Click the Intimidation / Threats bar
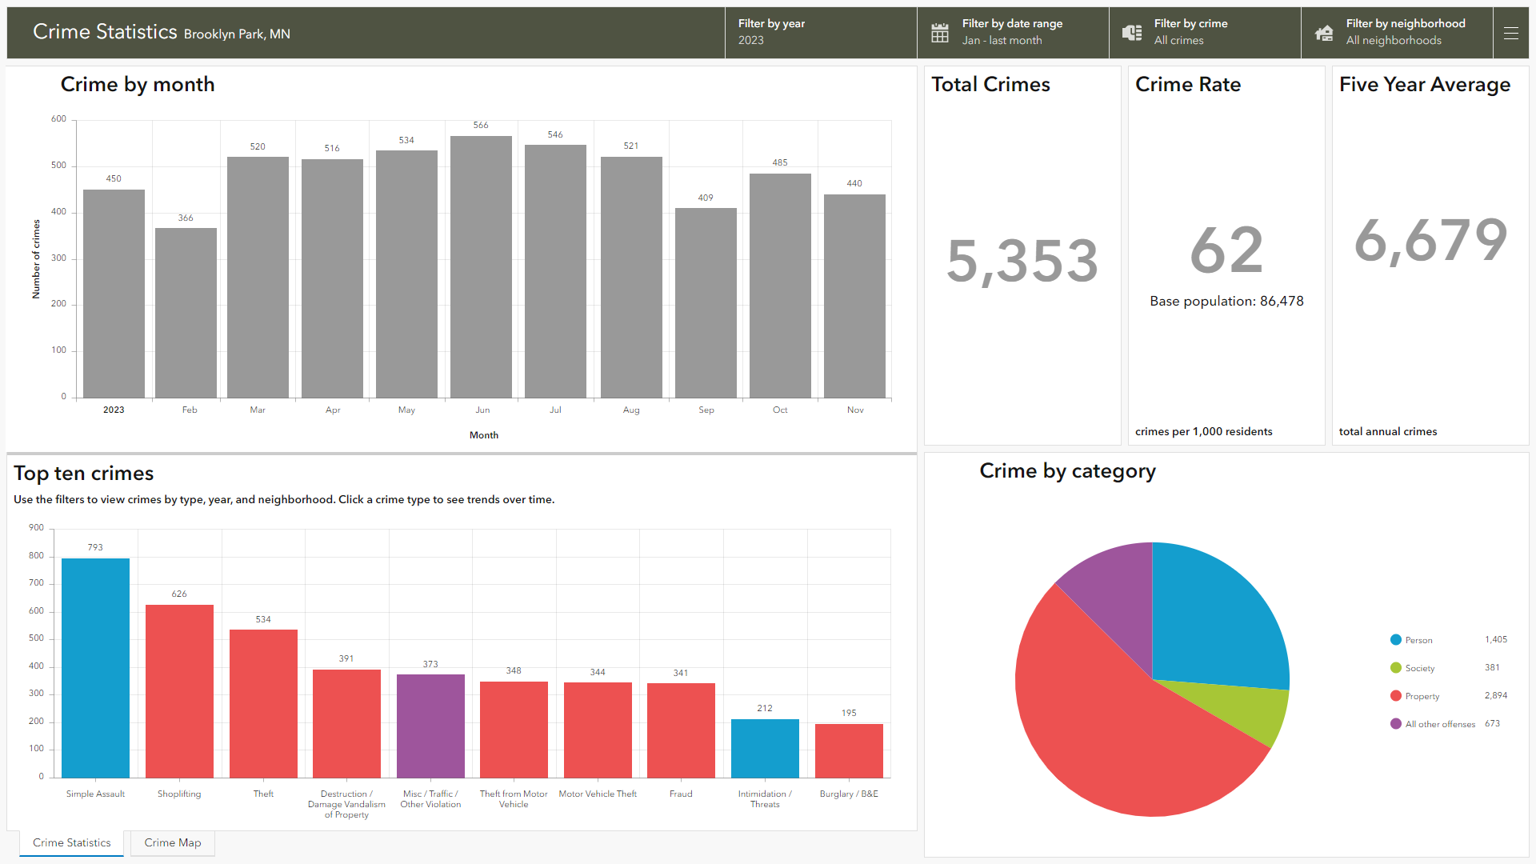The height and width of the screenshot is (864, 1536). click(x=765, y=748)
